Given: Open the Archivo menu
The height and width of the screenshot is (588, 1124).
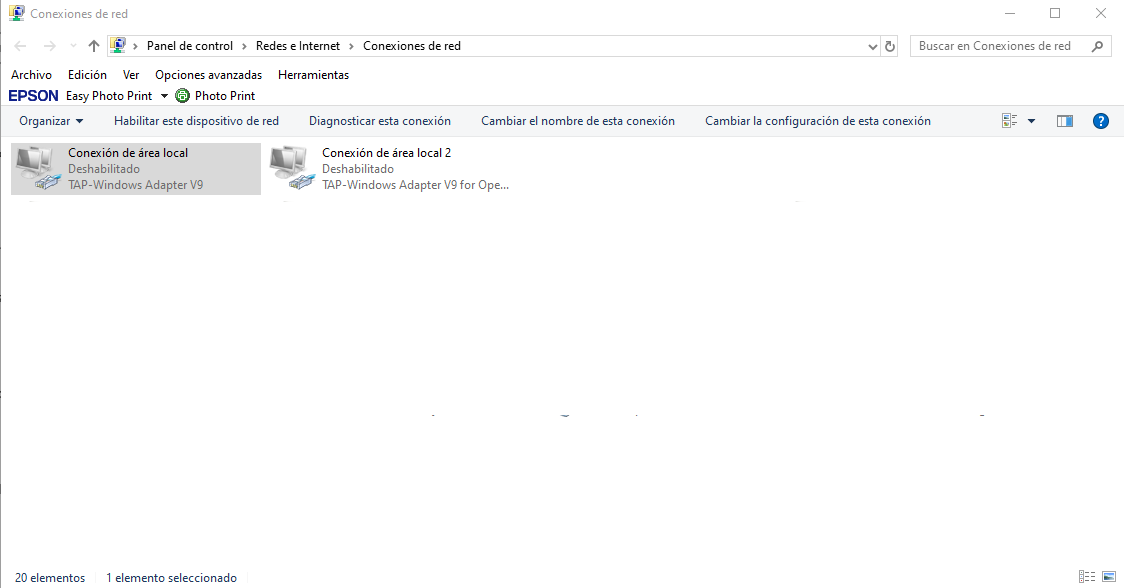Looking at the screenshot, I should [31, 75].
